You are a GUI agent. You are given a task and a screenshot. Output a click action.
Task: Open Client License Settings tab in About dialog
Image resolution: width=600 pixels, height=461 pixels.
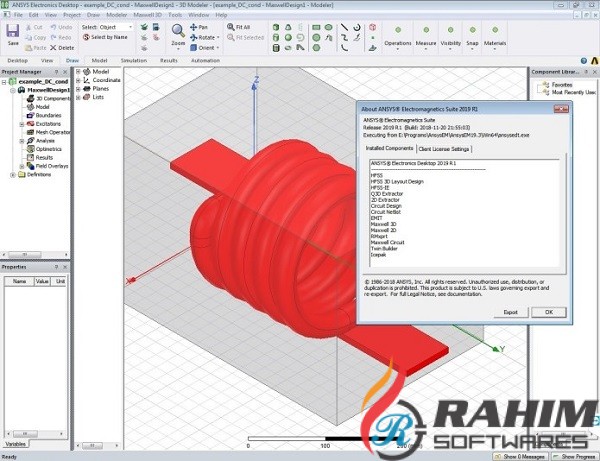(x=443, y=149)
